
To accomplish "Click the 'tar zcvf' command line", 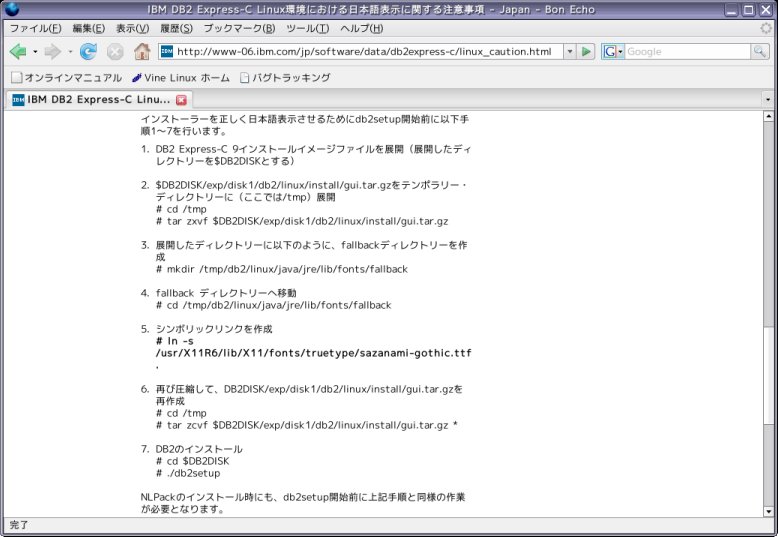I will click(x=307, y=425).
